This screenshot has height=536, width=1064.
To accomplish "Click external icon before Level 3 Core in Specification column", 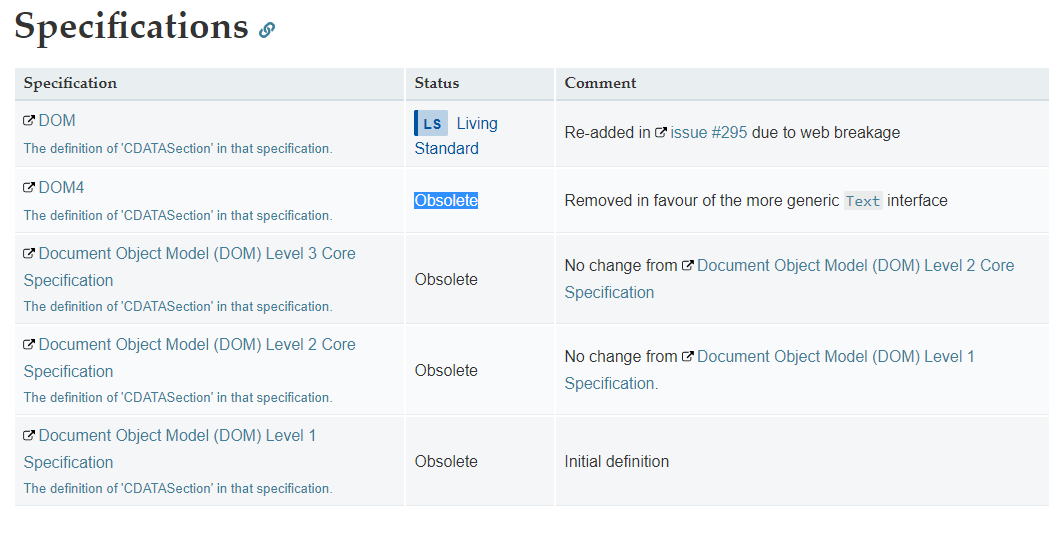I will 30,253.
